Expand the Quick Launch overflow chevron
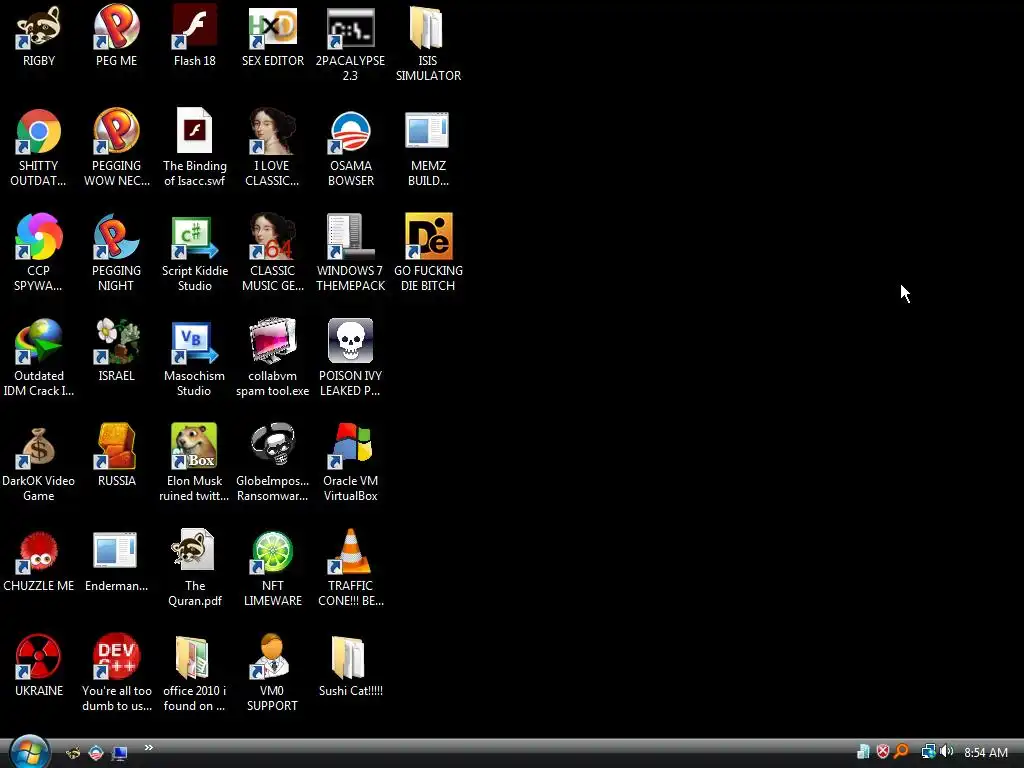Image resolution: width=1024 pixels, height=768 pixels. pyautogui.click(x=148, y=748)
